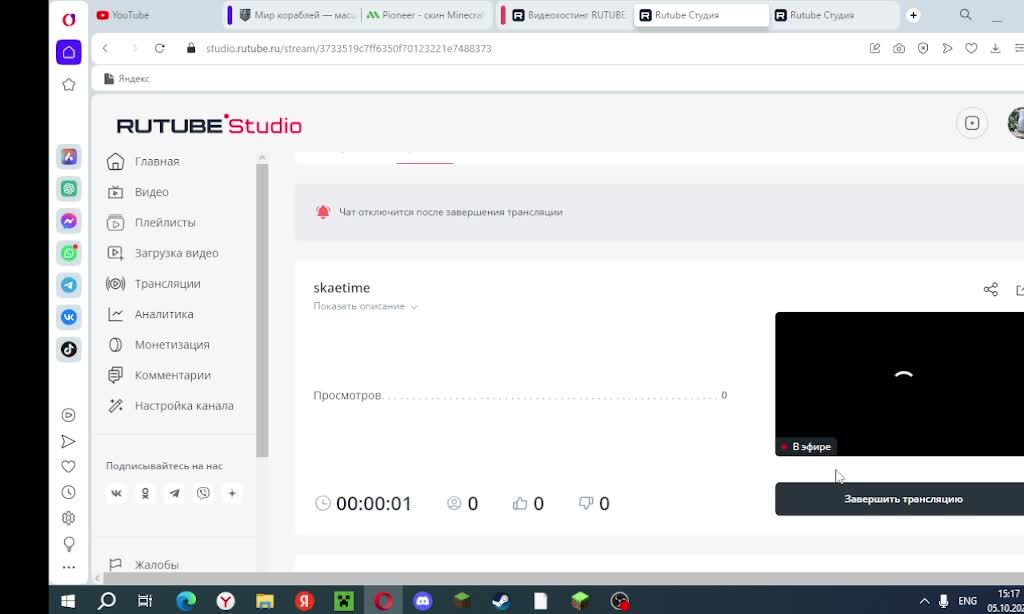1024x614 pixels.
Task: Open Windows taskbar search
Action: (106, 600)
